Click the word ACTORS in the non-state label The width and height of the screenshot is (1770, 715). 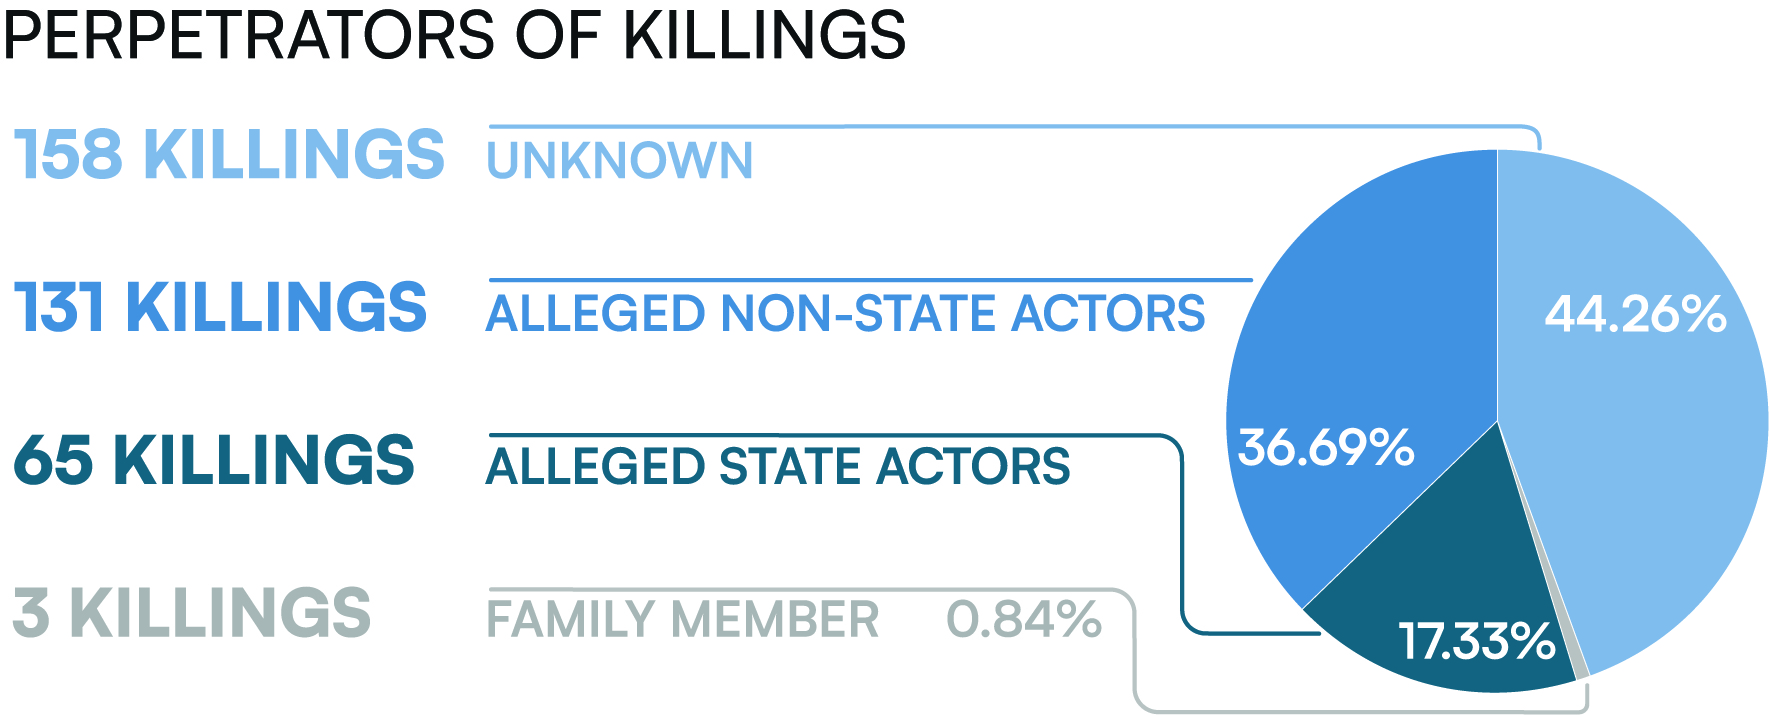[x=1108, y=314]
